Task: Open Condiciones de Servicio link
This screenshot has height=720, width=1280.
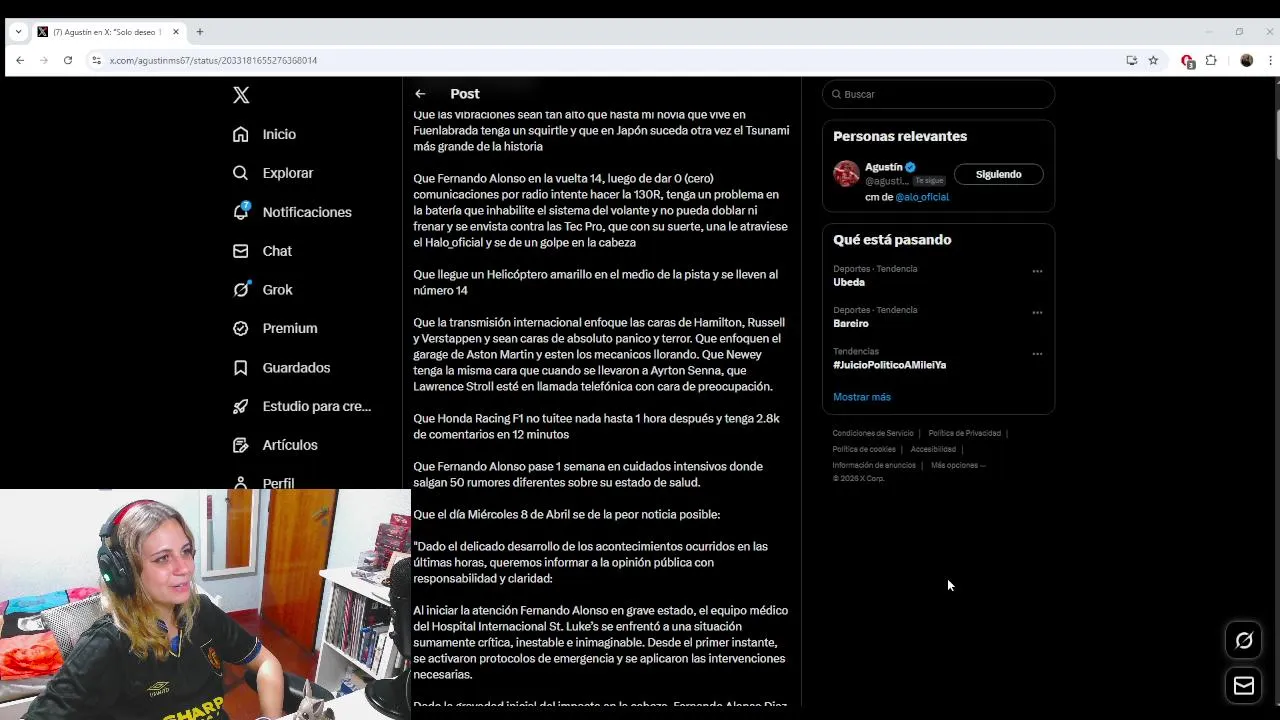Action: pyautogui.click(x=873, y=433)
